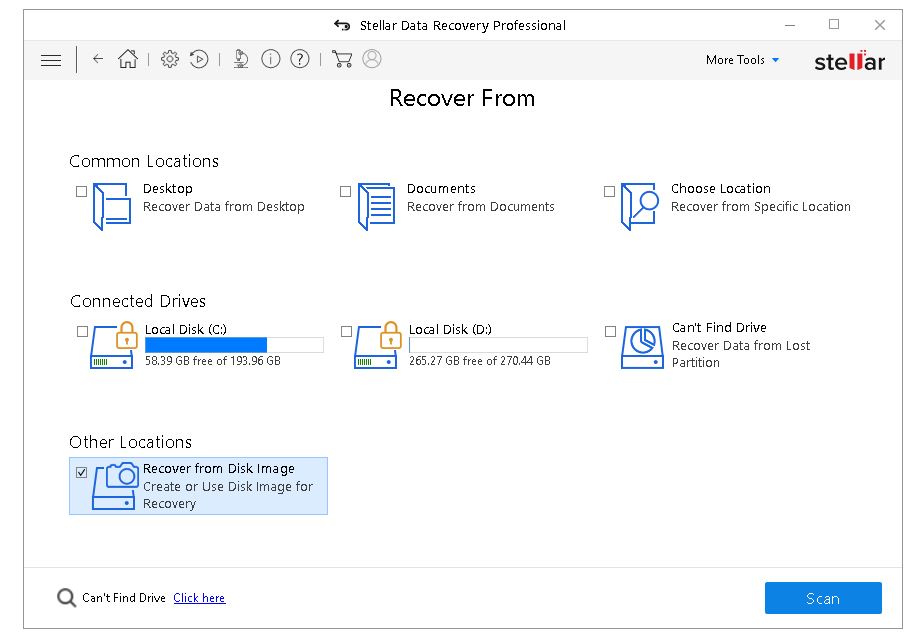Click the Recover from Disk Image camera icon

[x=115, y=486]
